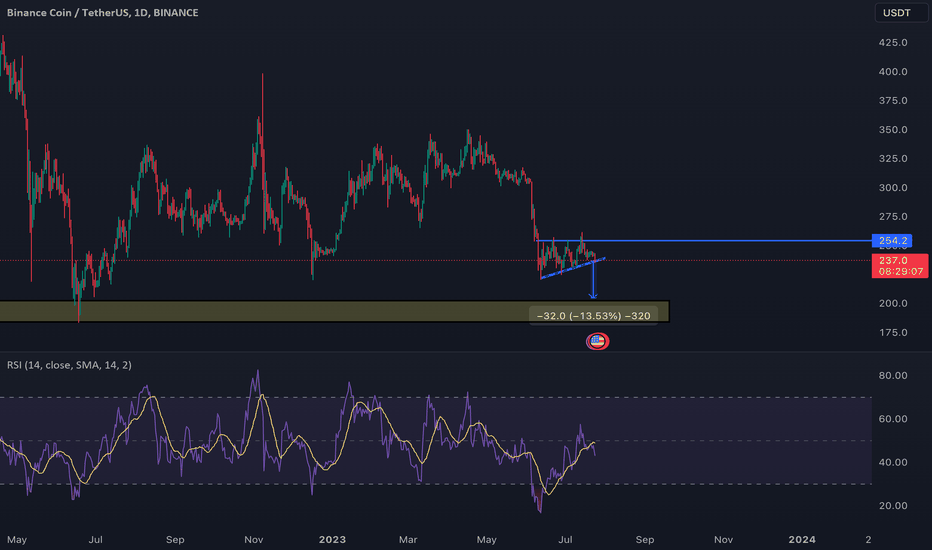Click the 350.0 price scale value
932x550 pixels.
893,130
